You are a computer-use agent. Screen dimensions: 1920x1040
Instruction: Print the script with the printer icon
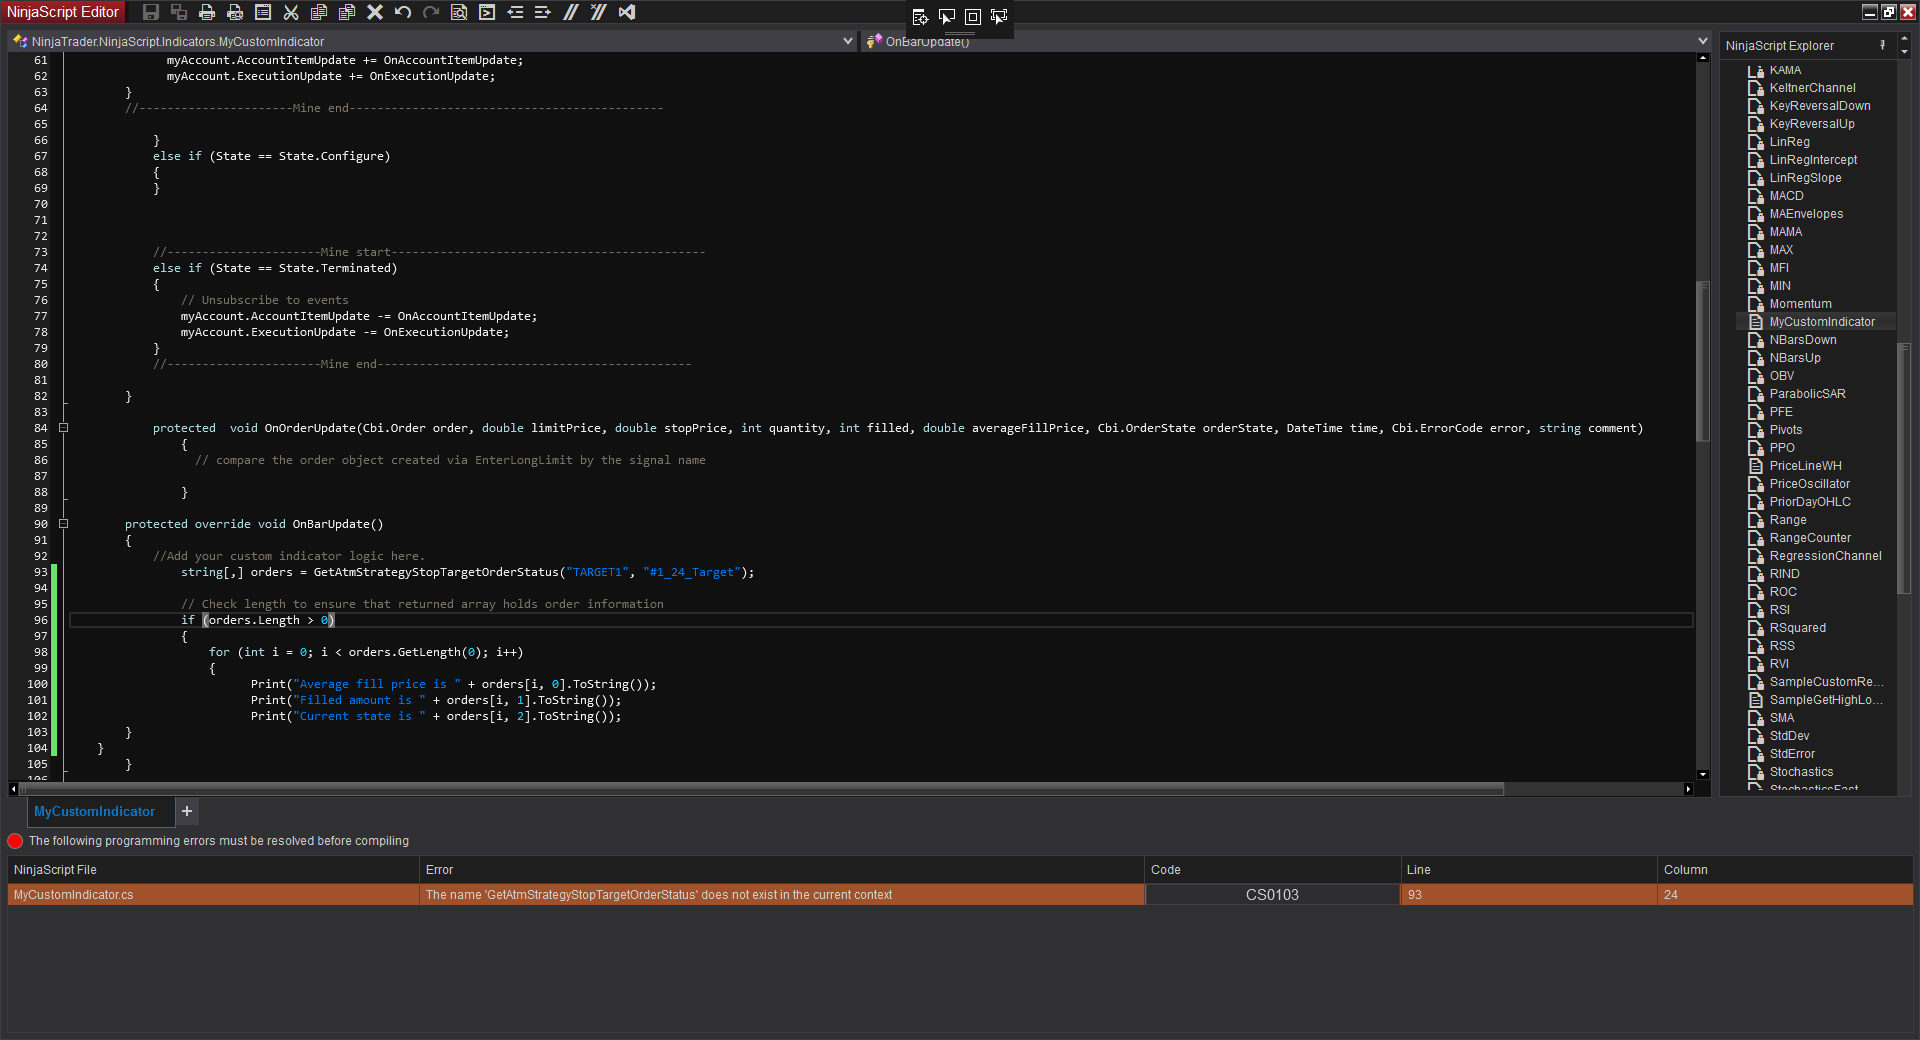pyautogui.click(x=207, y=12)
